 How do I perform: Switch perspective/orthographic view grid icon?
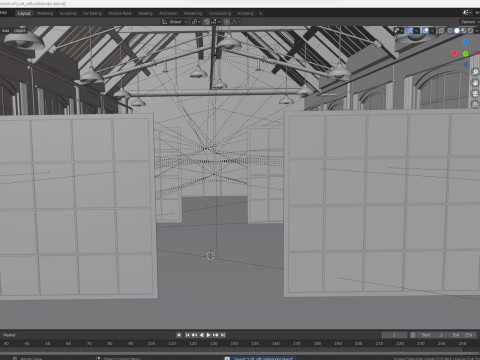click(475, 104)
